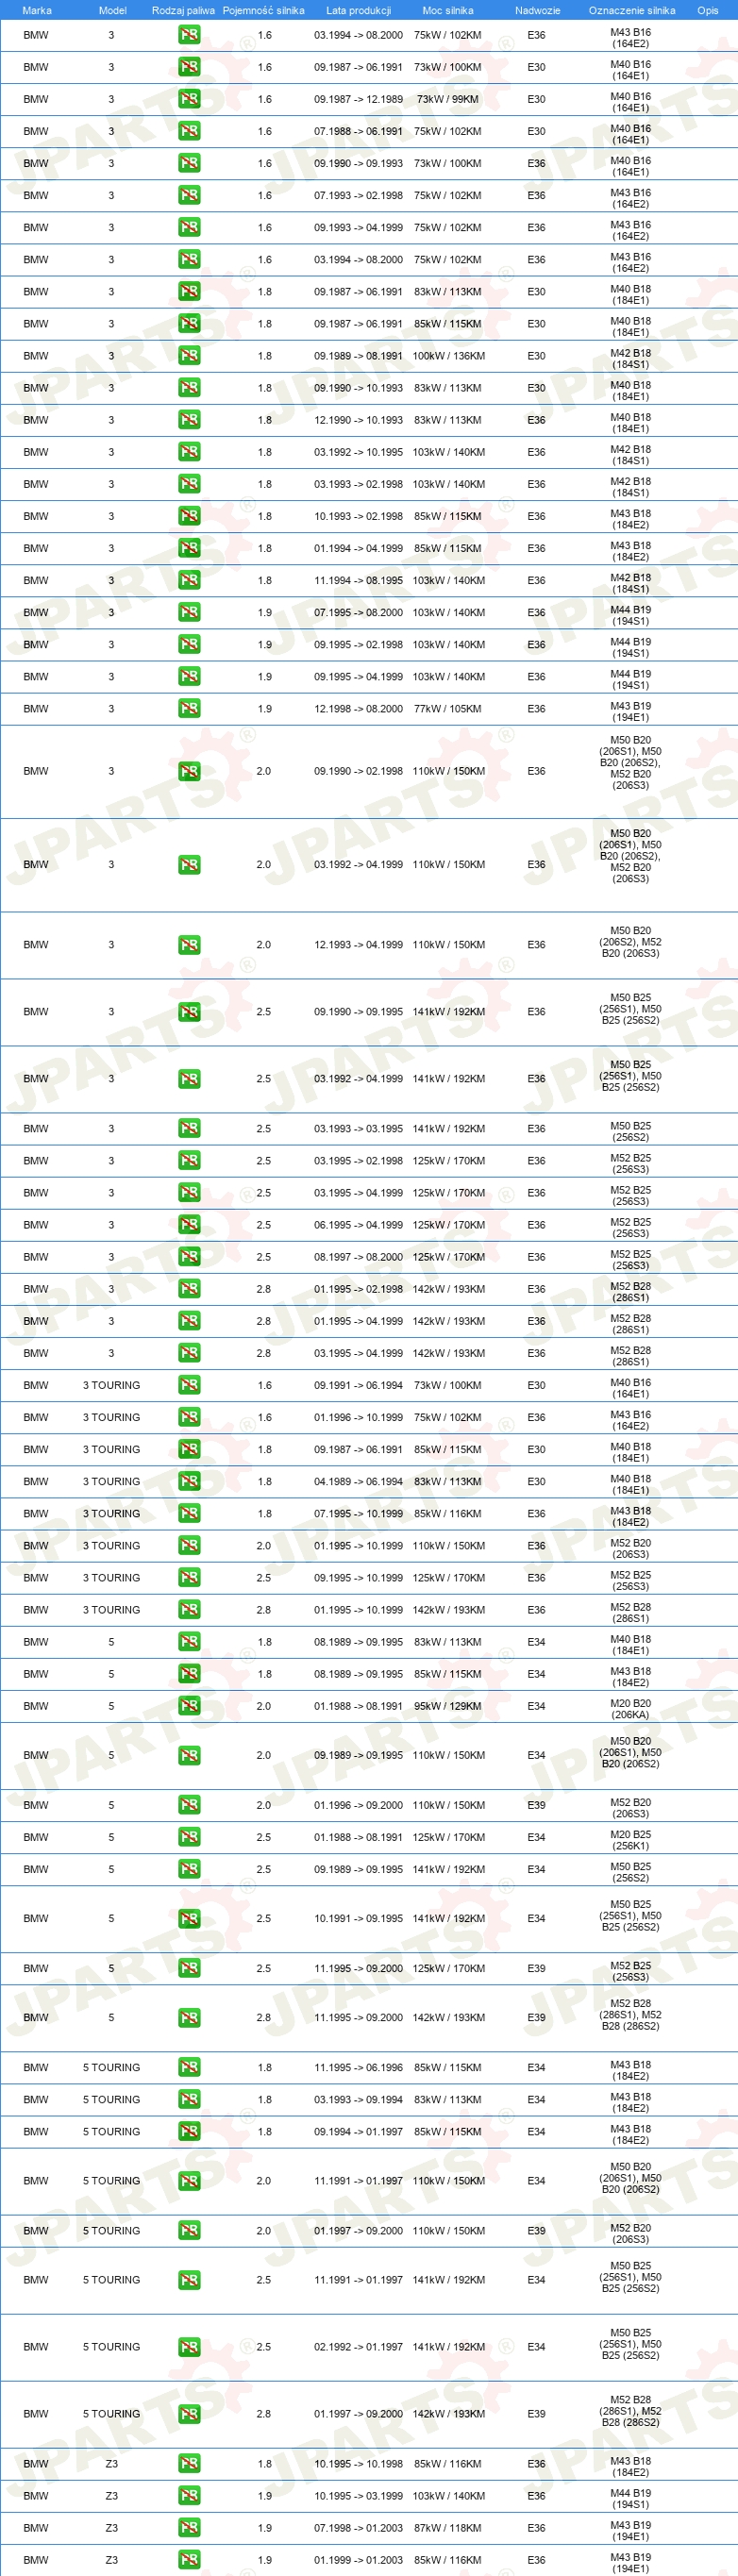Screen dimensions: 738x2576
Task: Select the date range 10.1995 -> 03.1999
Action: click(358, 2495)
